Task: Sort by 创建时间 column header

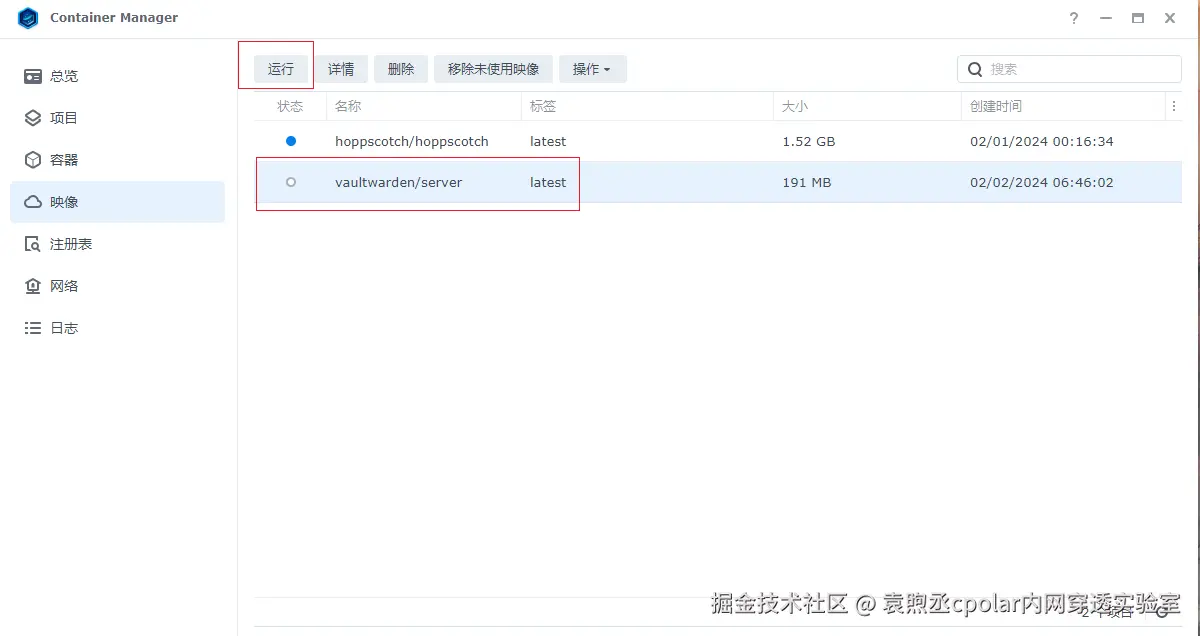Action: click(1063, 106)
